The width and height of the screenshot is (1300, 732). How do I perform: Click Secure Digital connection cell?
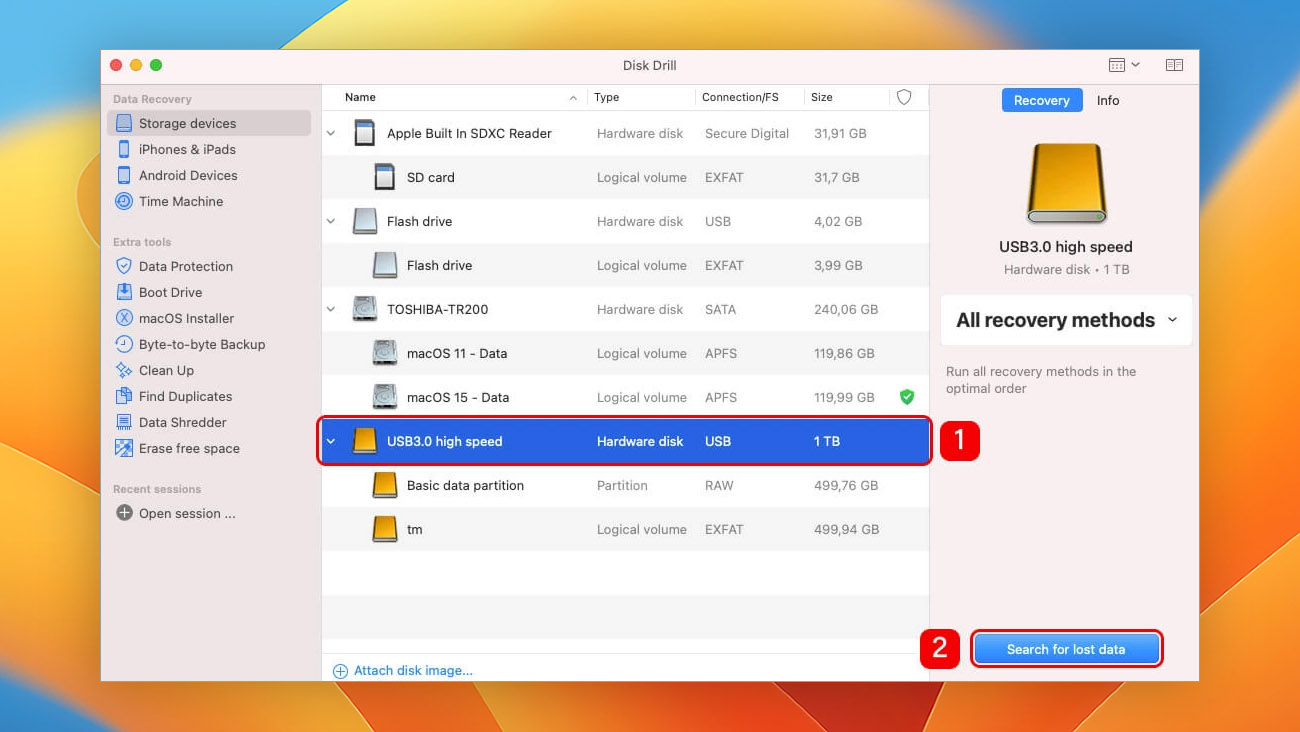tap(747, 133)
